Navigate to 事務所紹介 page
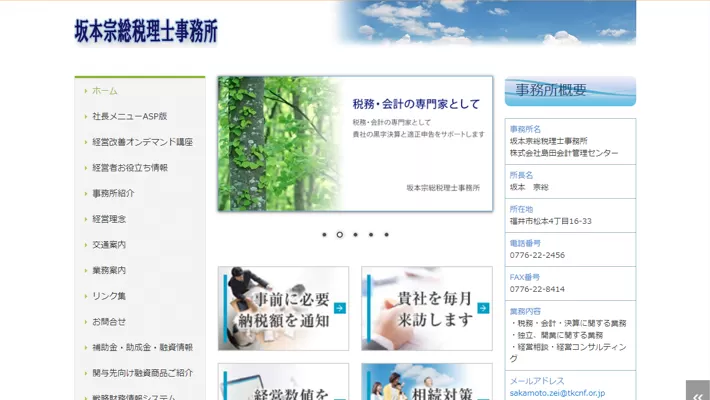This screenshot has height=400, width=710. tap(113, 193)
